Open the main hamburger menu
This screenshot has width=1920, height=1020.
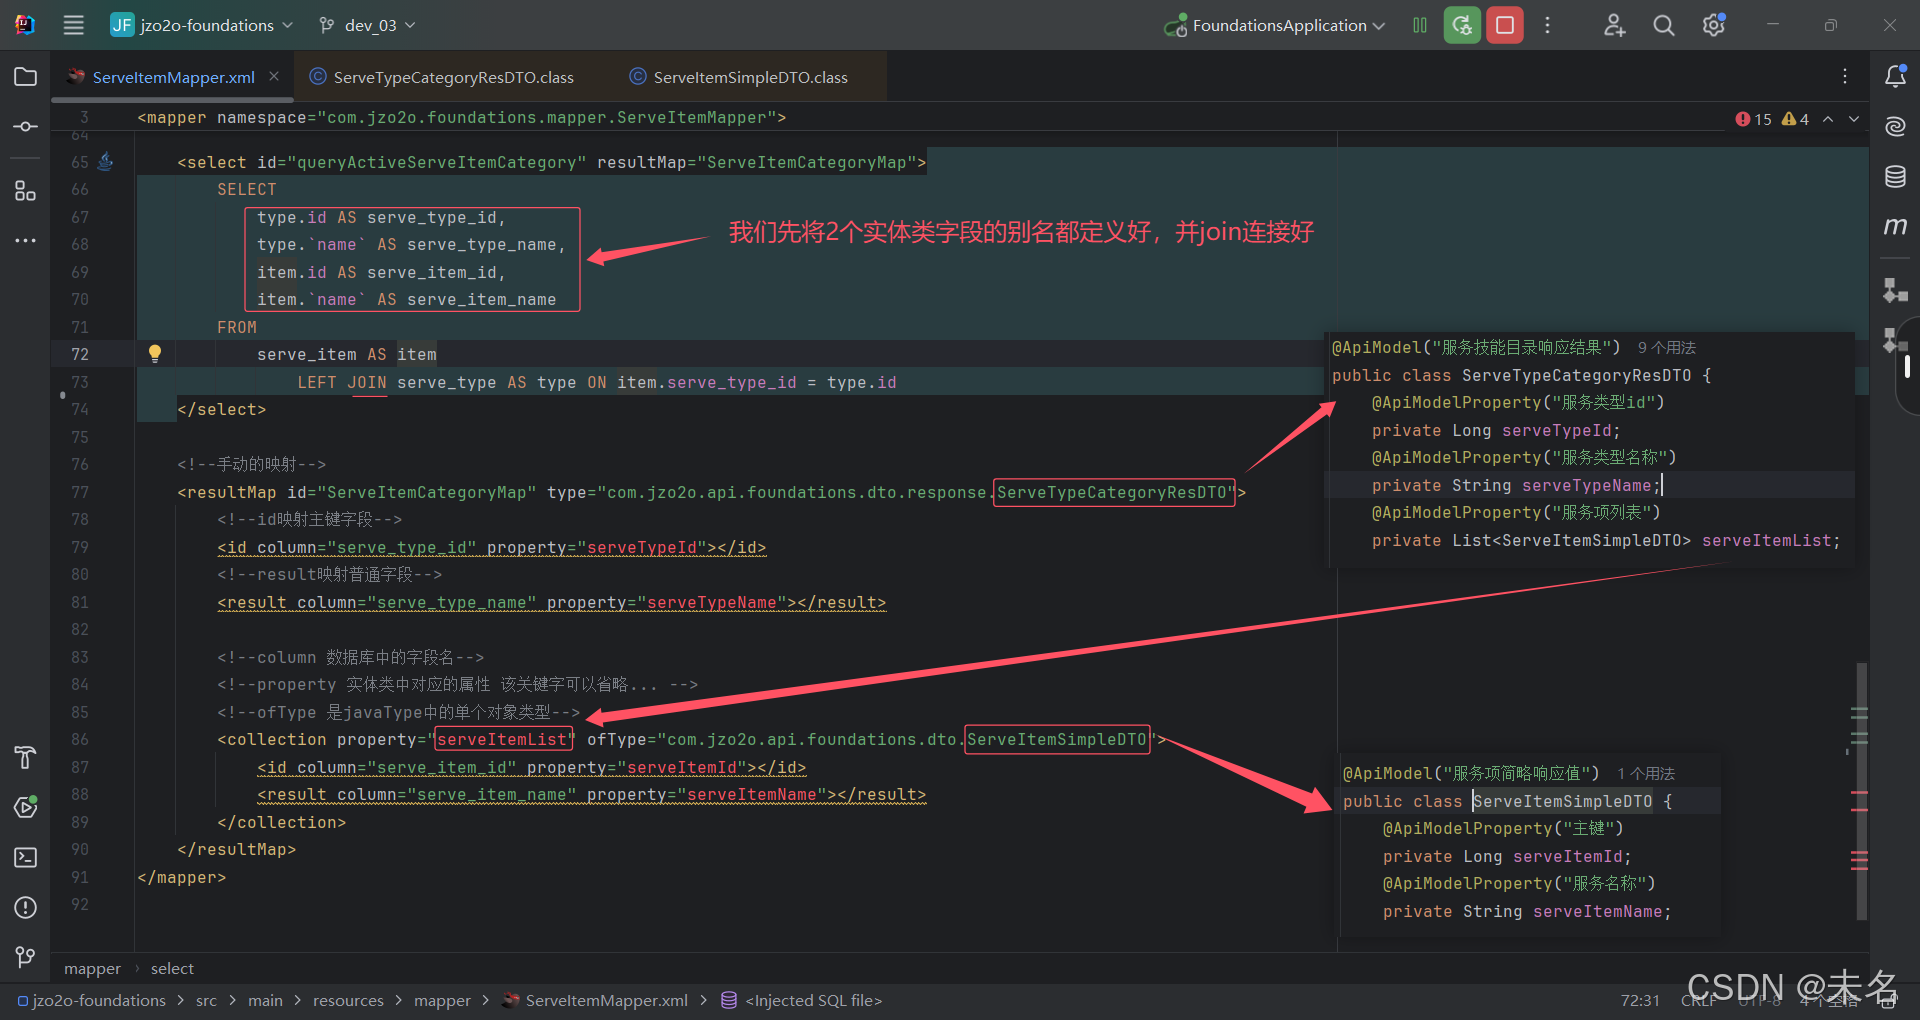pos(72,25)
